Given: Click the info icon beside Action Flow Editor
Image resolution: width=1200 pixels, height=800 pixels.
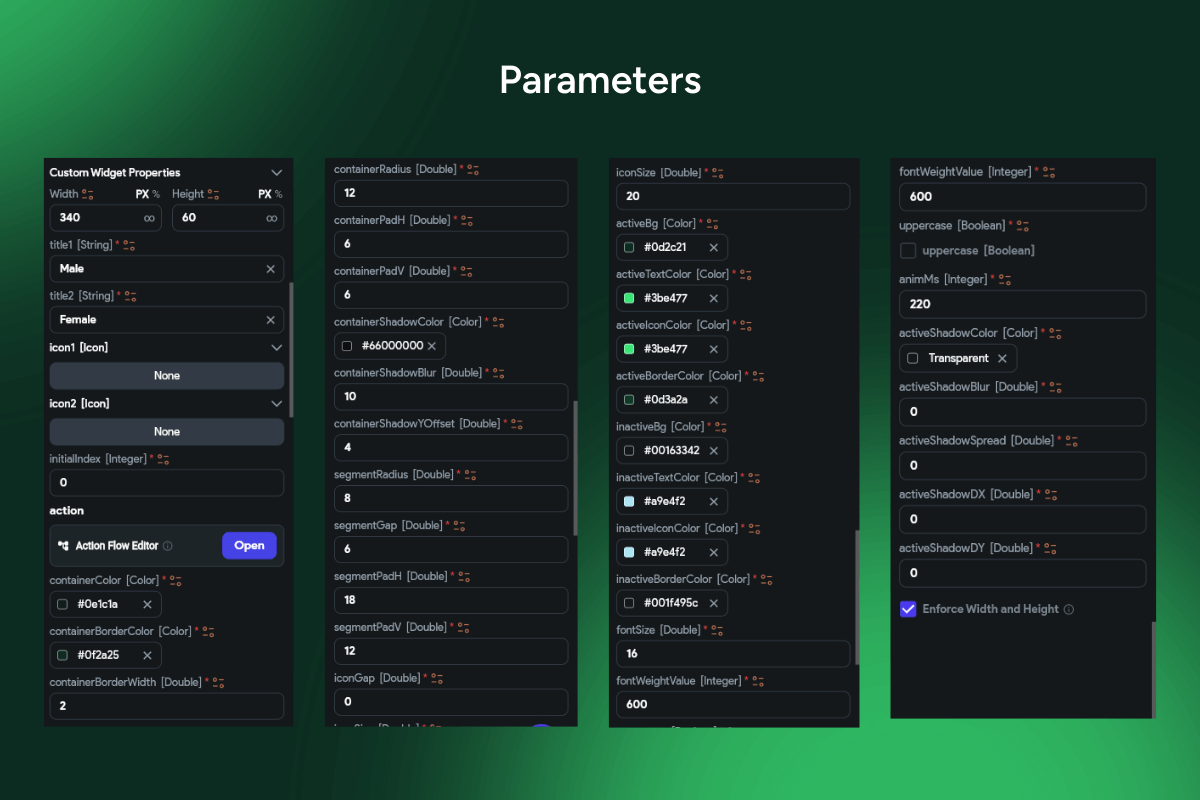Looking at the screenshot, I should [168, 546].
